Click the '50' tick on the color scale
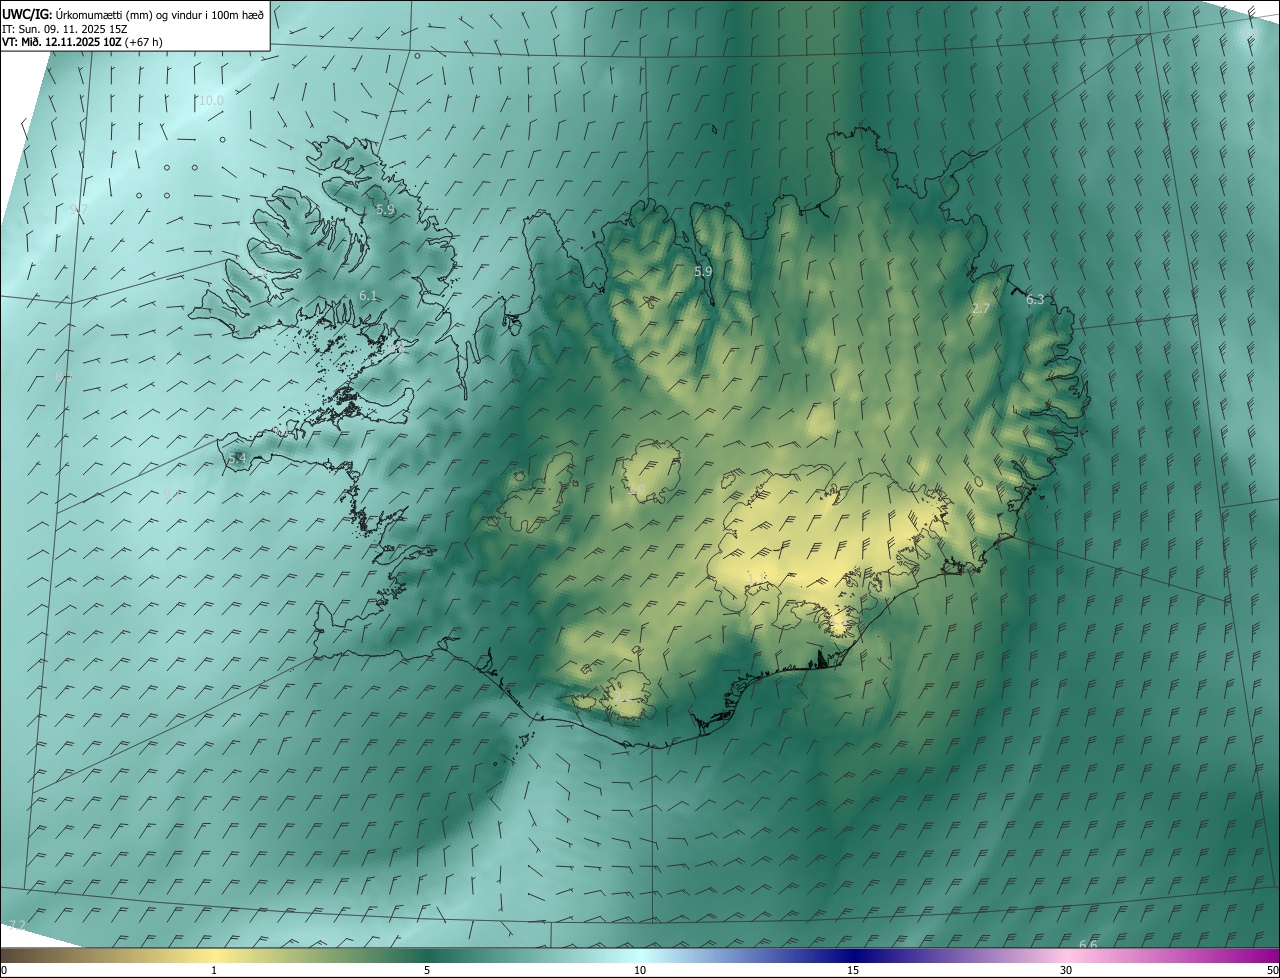The image size is (1280, 978). click(1272, 971)
